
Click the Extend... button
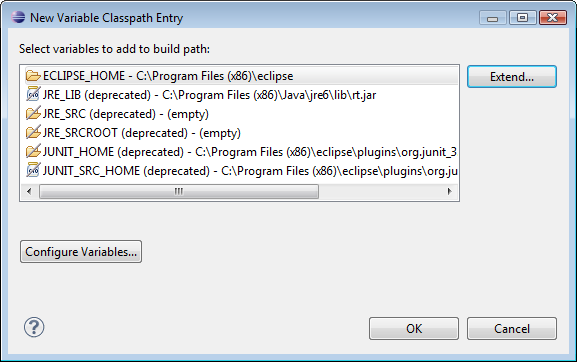(x=512, y=77)
